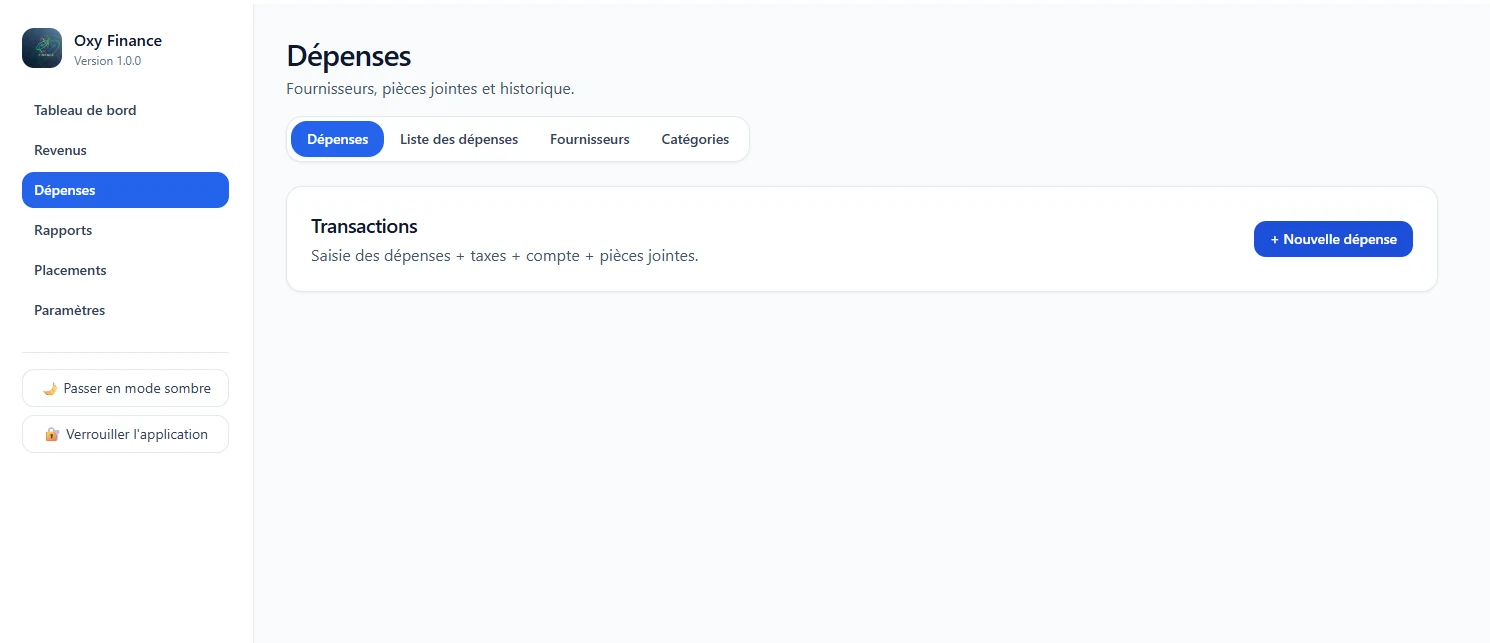Click the large Dépenses page heading

(349, 55)
